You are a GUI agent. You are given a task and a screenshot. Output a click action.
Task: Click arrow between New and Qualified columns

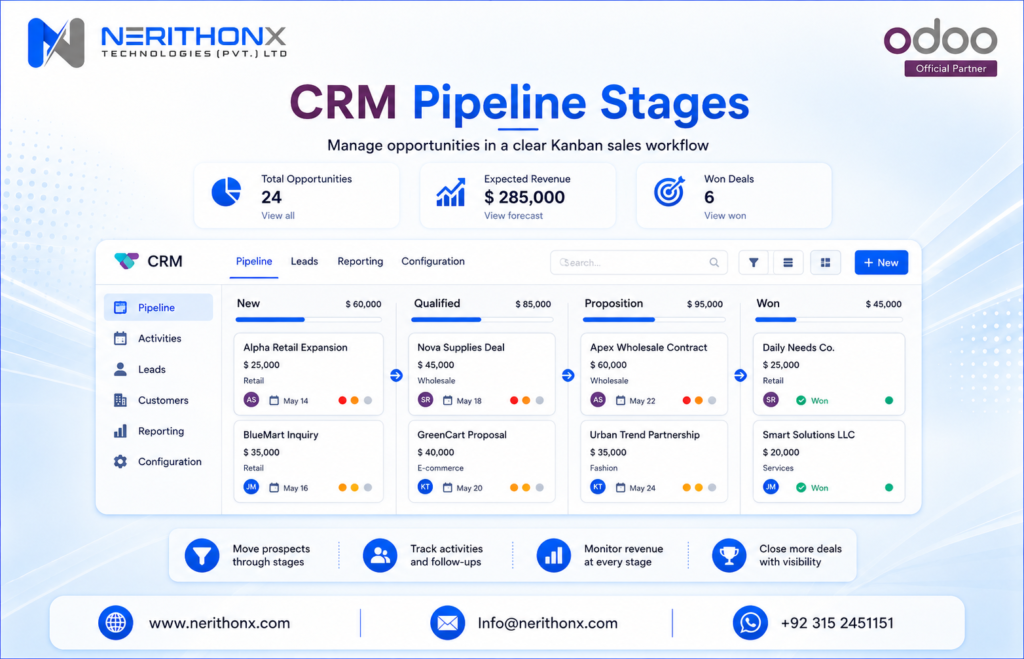[396, 376]
